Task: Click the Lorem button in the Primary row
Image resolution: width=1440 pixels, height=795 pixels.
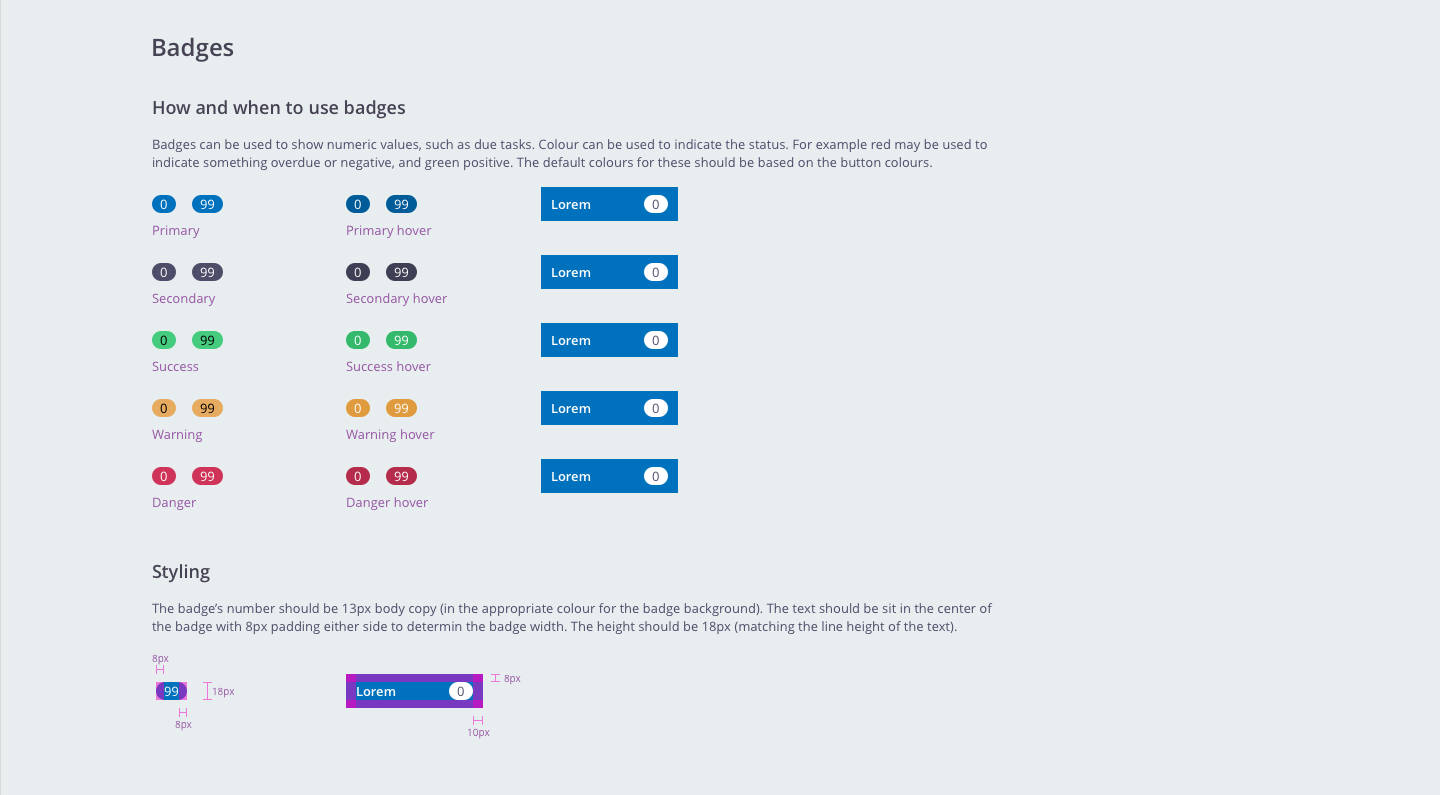Action: click(x=609, y=204)
